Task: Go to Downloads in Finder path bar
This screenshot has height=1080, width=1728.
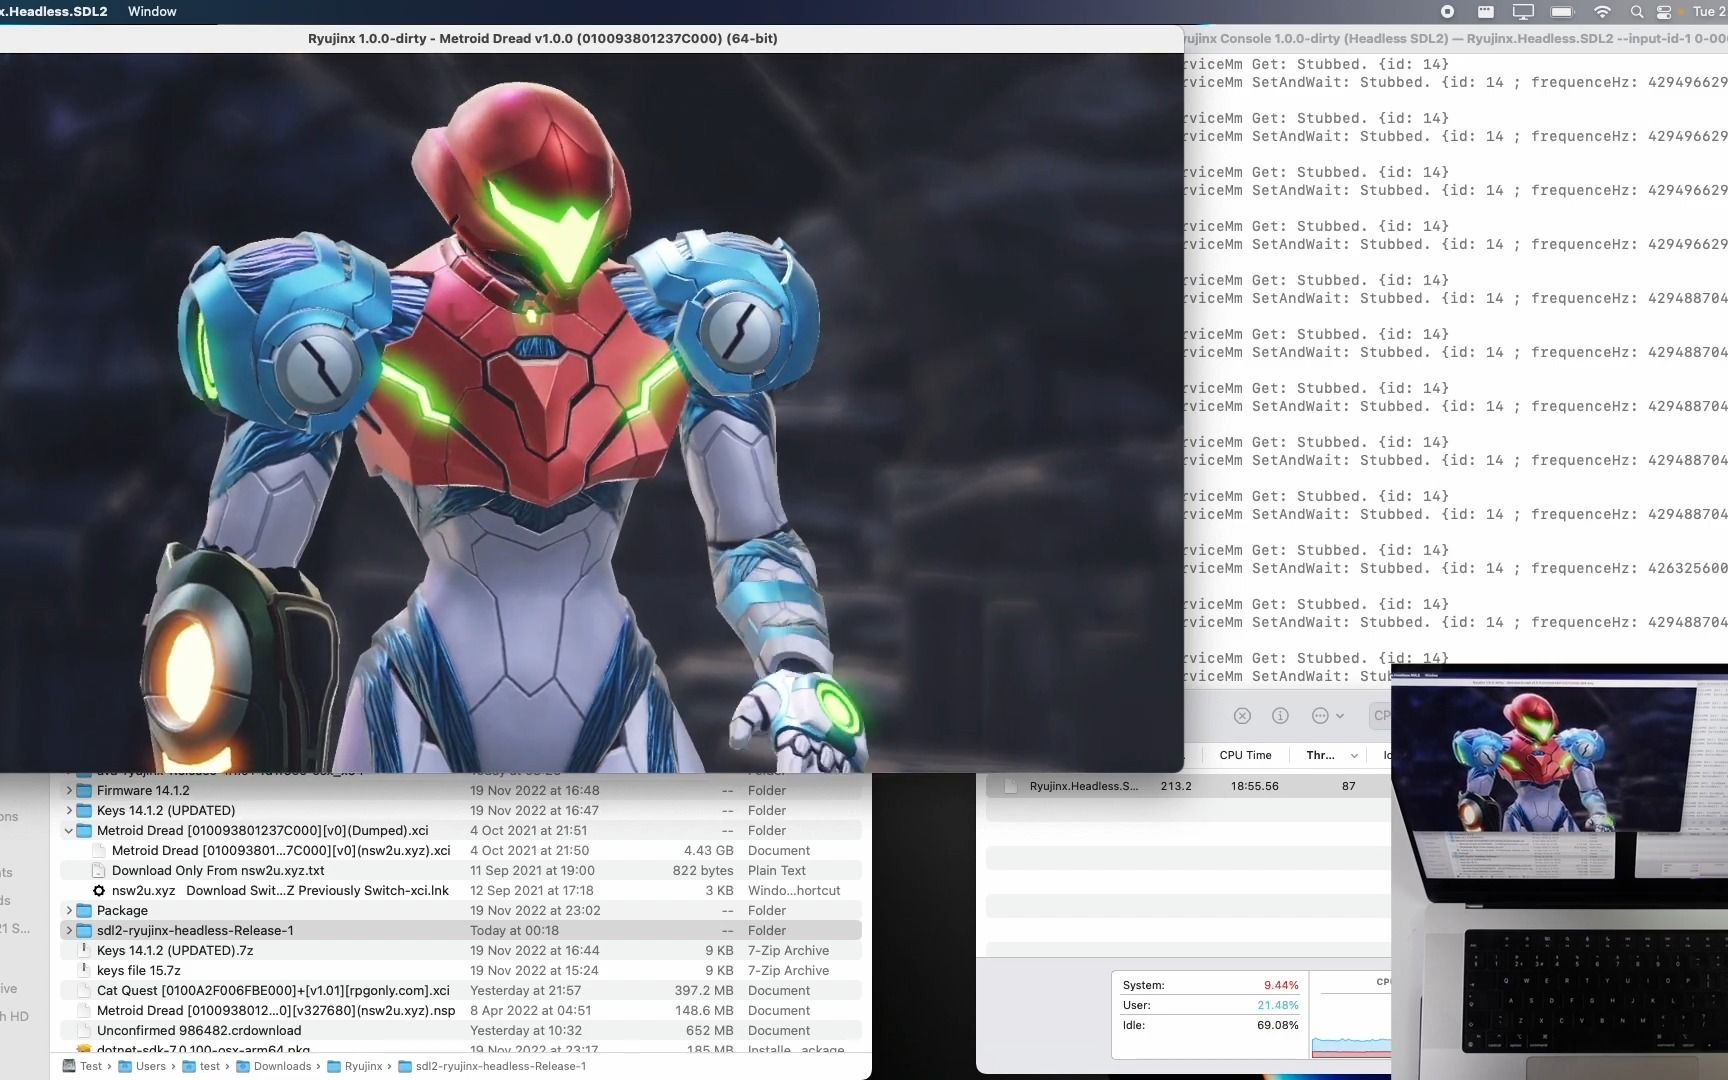Action: [274, 1066]
